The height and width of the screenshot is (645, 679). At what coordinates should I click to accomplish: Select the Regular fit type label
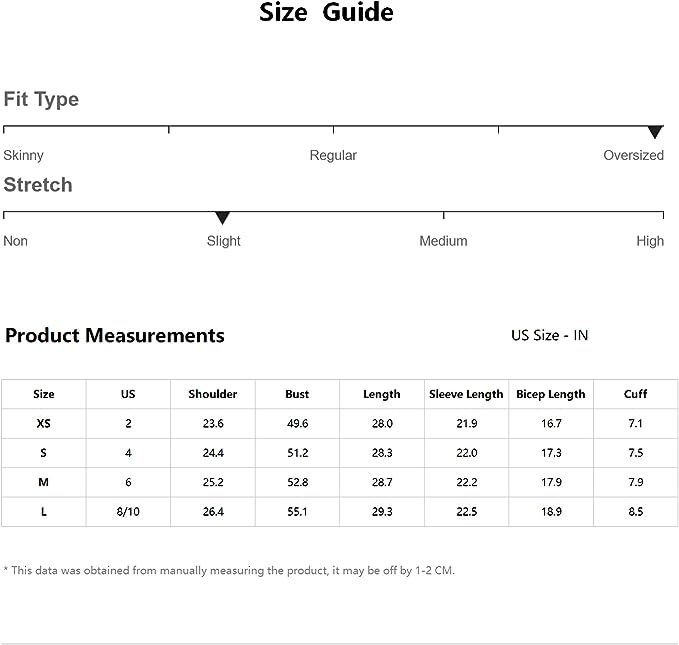pyautogui.click(x=333, y=156)
